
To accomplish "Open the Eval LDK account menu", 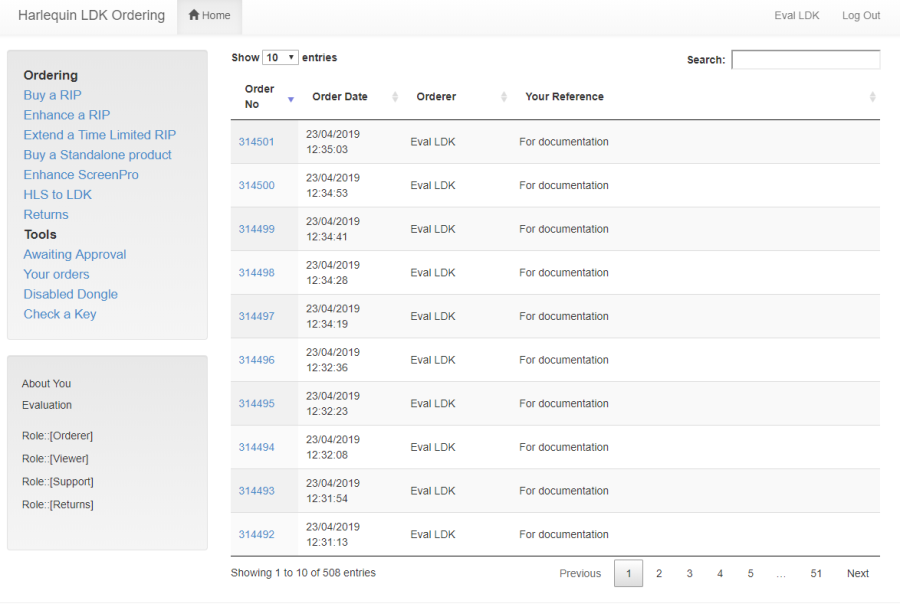I will click(x=796, y=16).
